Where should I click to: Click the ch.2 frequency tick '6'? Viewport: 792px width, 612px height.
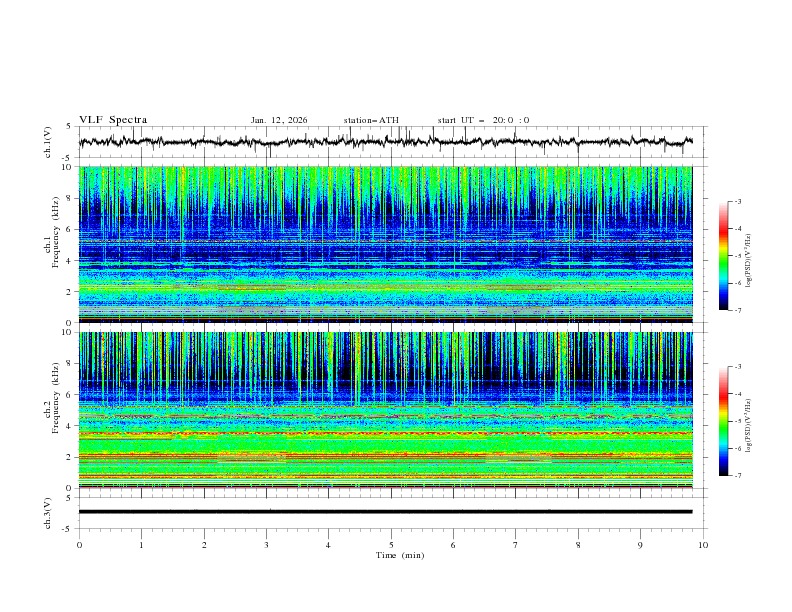(x=70, y=395)
